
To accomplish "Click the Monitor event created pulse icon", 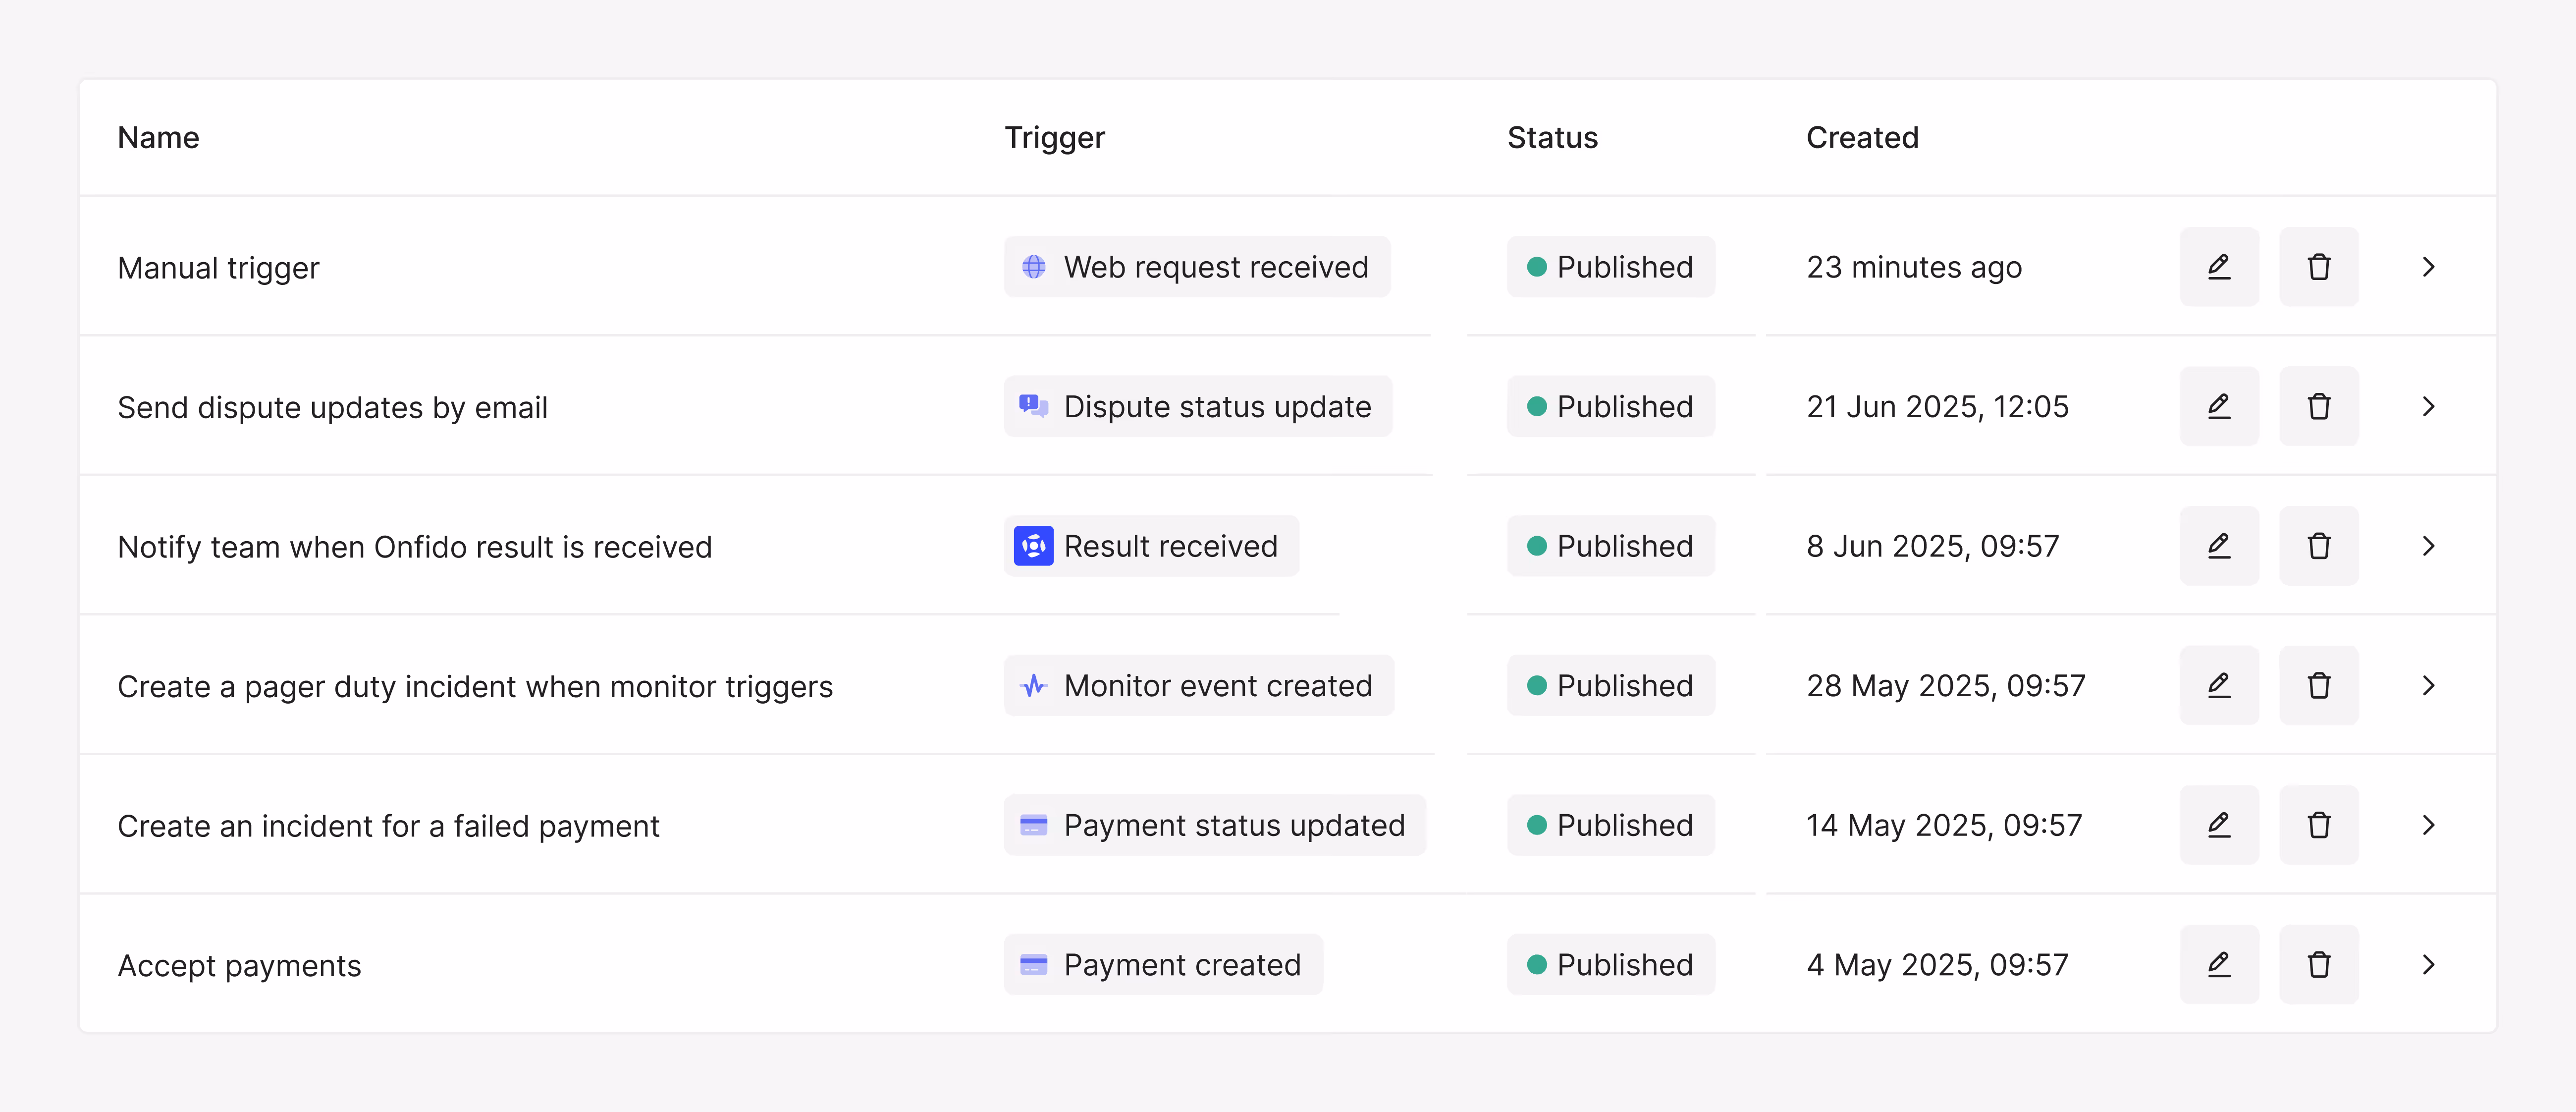I will tap(1033, 685).
